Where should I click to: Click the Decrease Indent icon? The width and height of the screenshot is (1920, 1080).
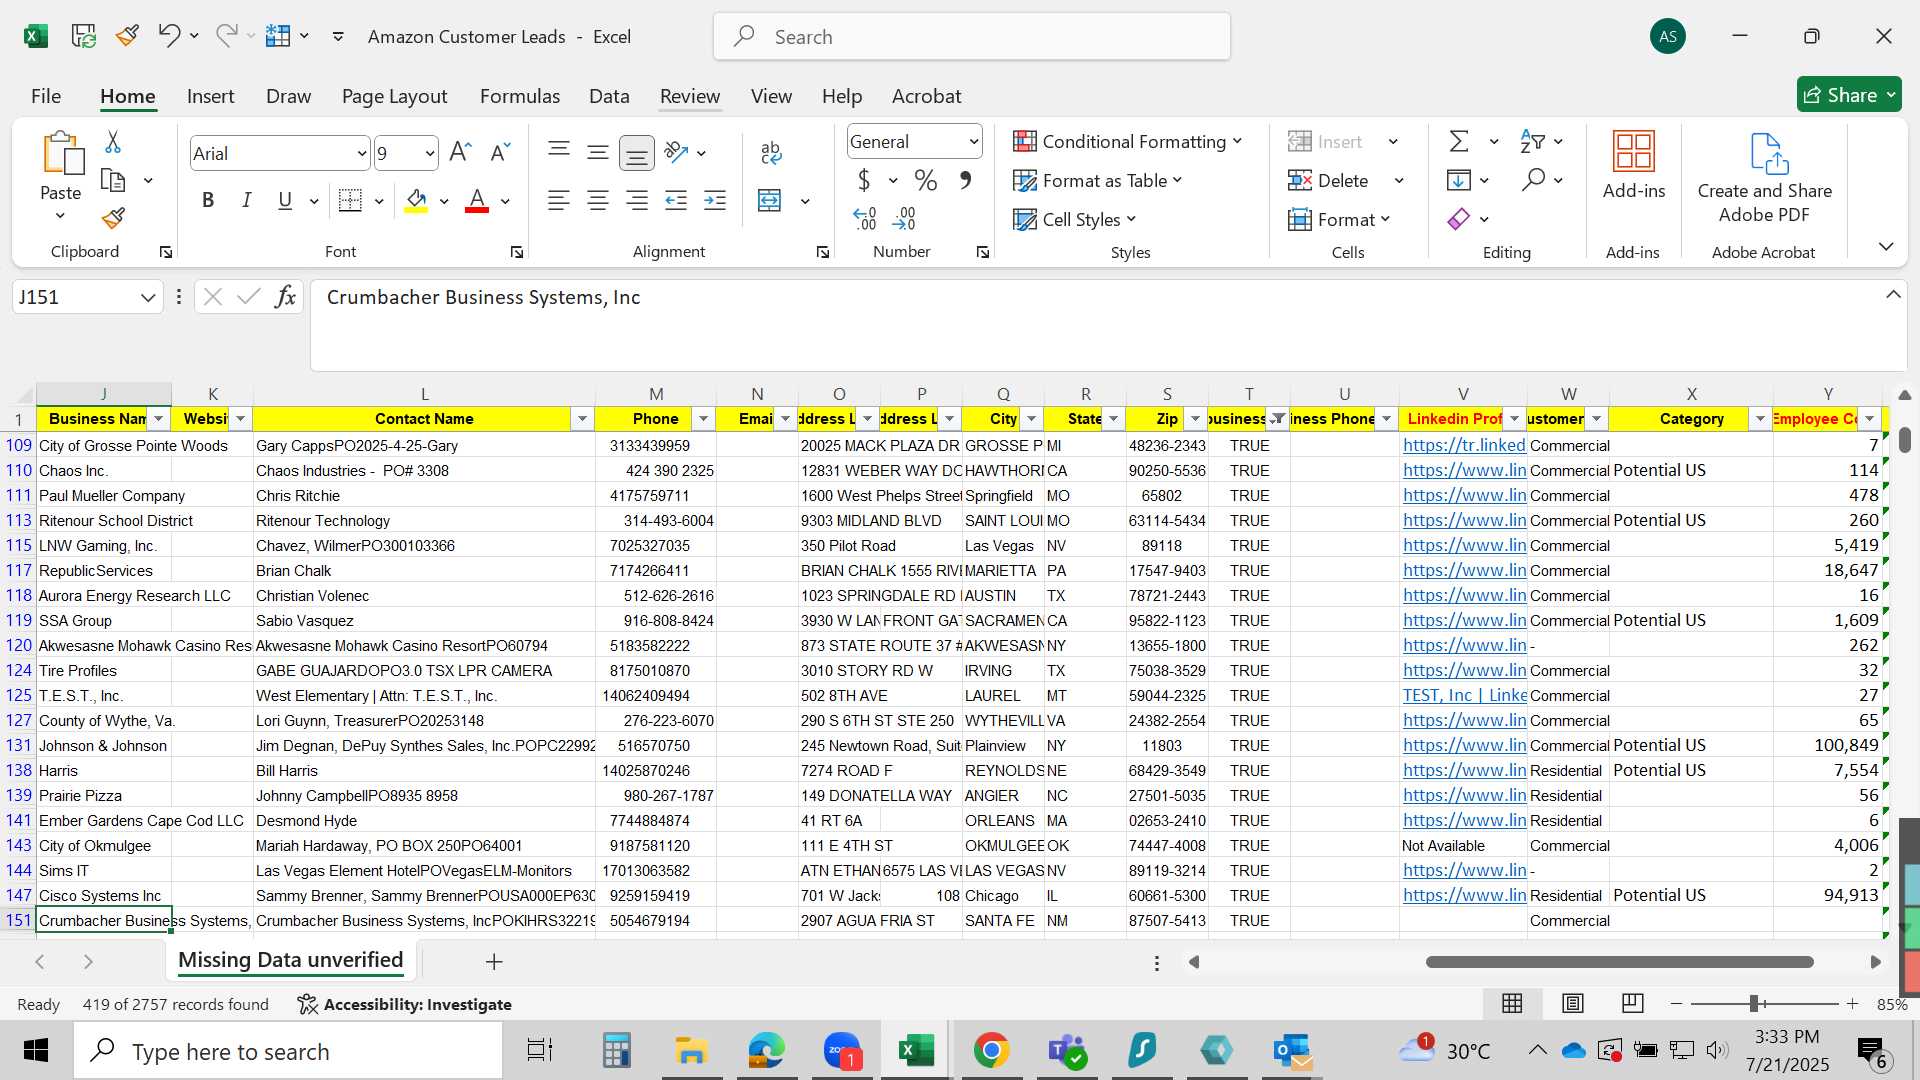pos(676,201)
